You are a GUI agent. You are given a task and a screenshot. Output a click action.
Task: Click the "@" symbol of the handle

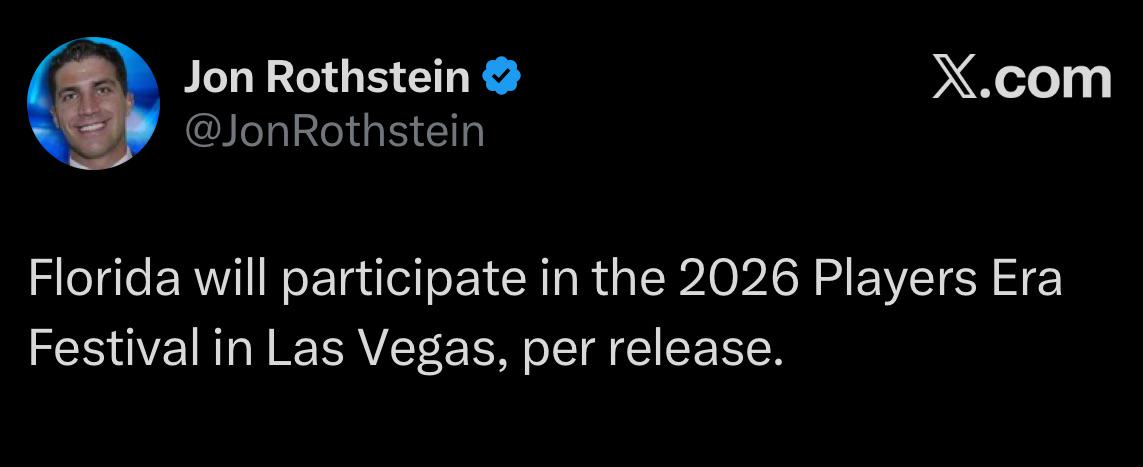[200, 133]
